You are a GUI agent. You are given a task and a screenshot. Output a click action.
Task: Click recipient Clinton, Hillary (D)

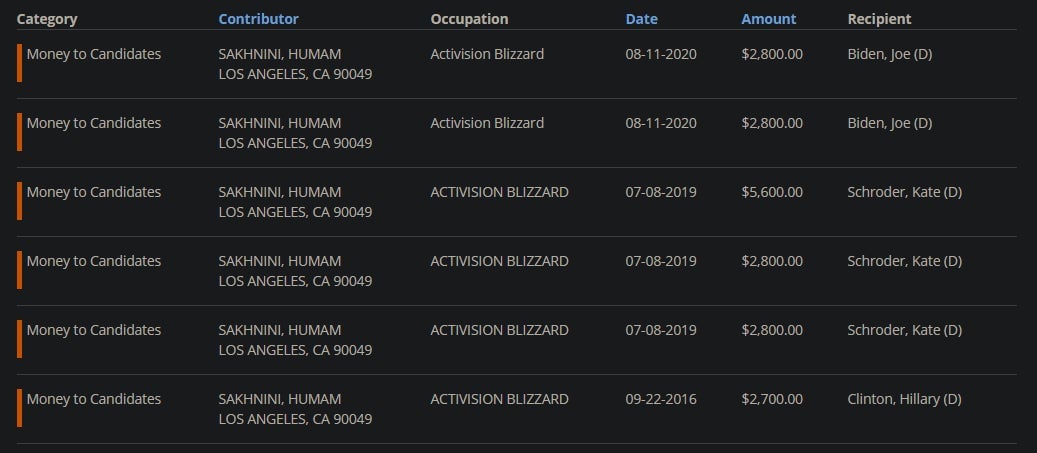[904, 399]
